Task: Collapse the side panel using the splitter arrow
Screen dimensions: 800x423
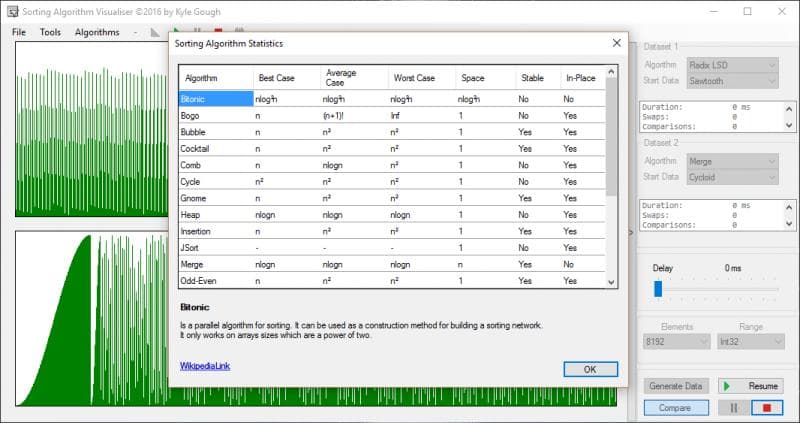Action: 630,232
